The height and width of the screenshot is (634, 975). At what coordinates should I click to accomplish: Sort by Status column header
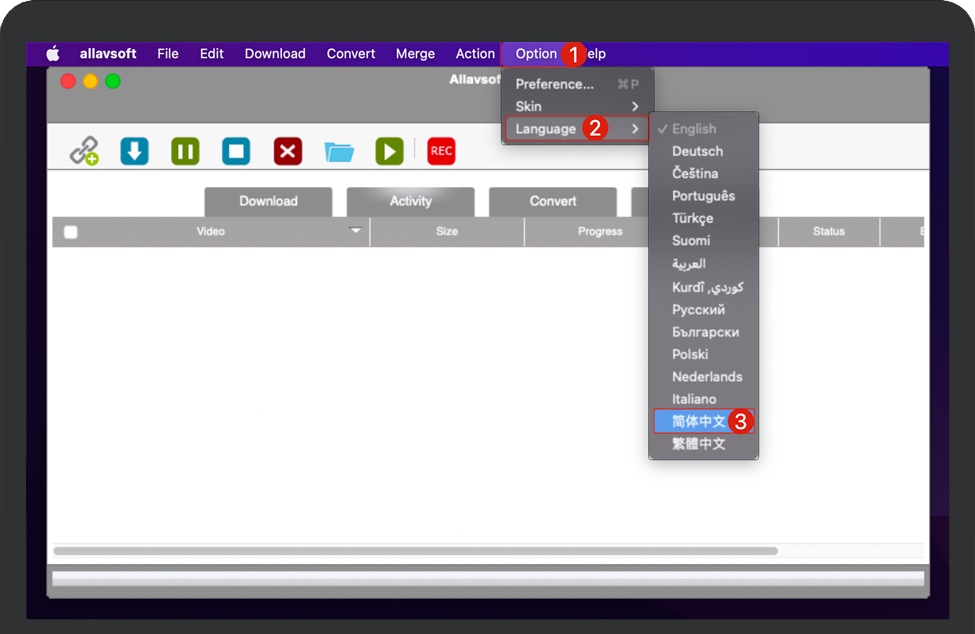point(828,231)
